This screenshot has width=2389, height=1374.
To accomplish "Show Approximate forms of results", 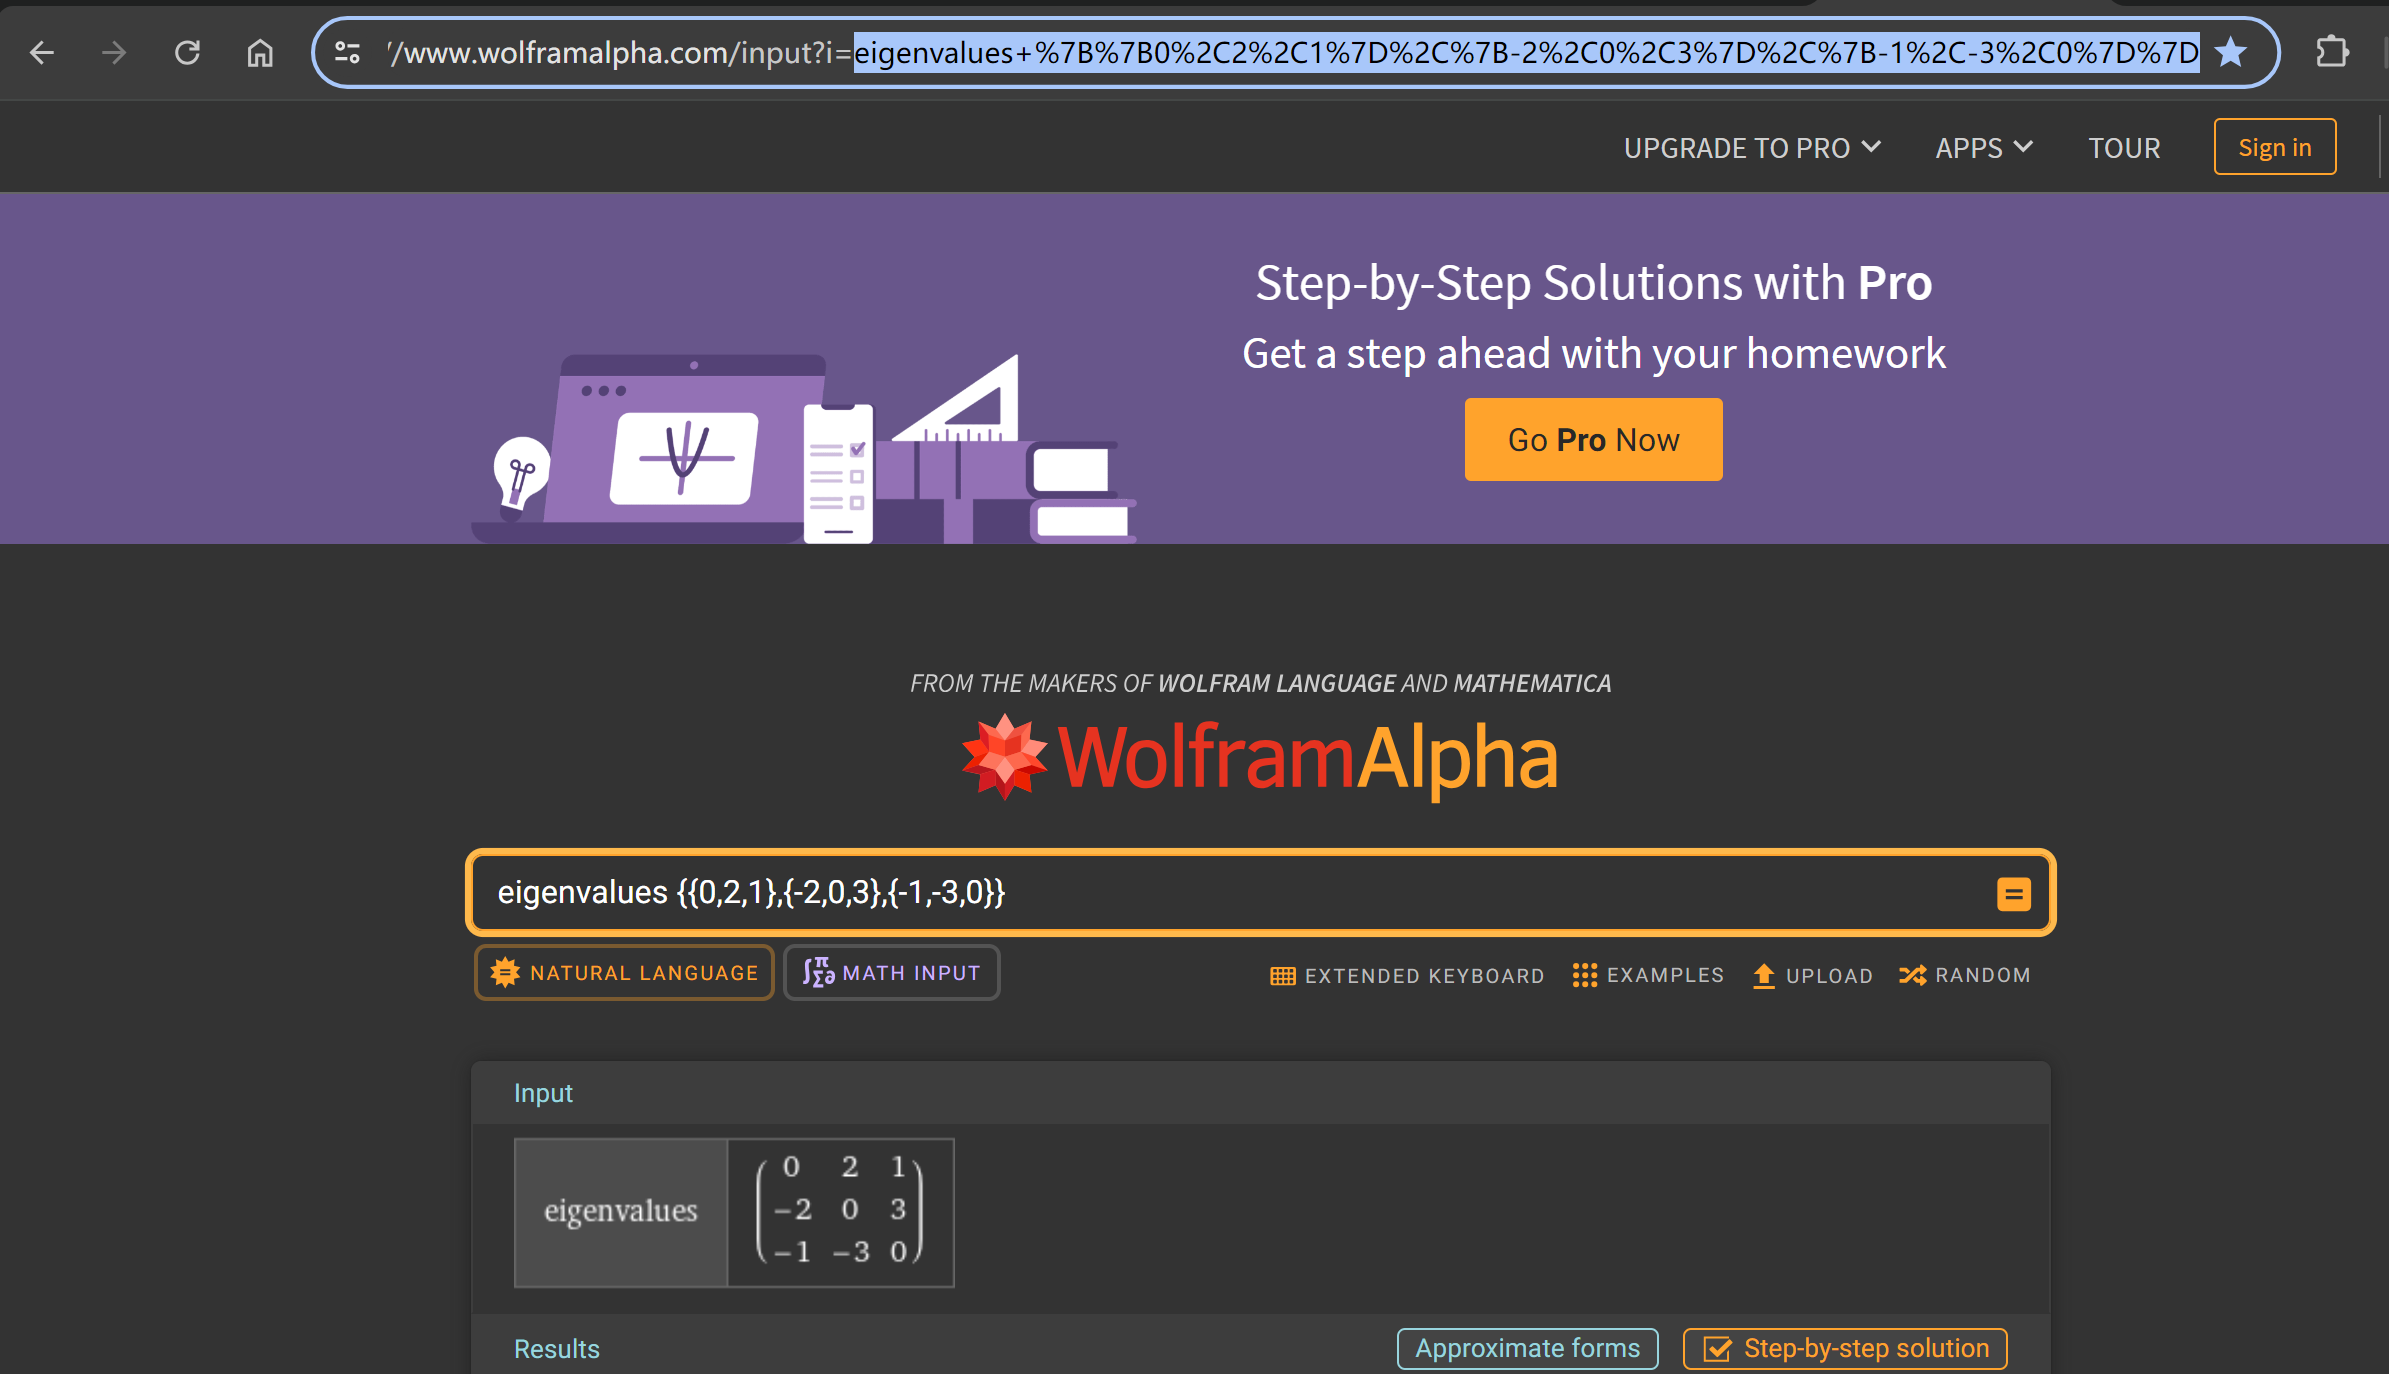I will [1527, 1348].
